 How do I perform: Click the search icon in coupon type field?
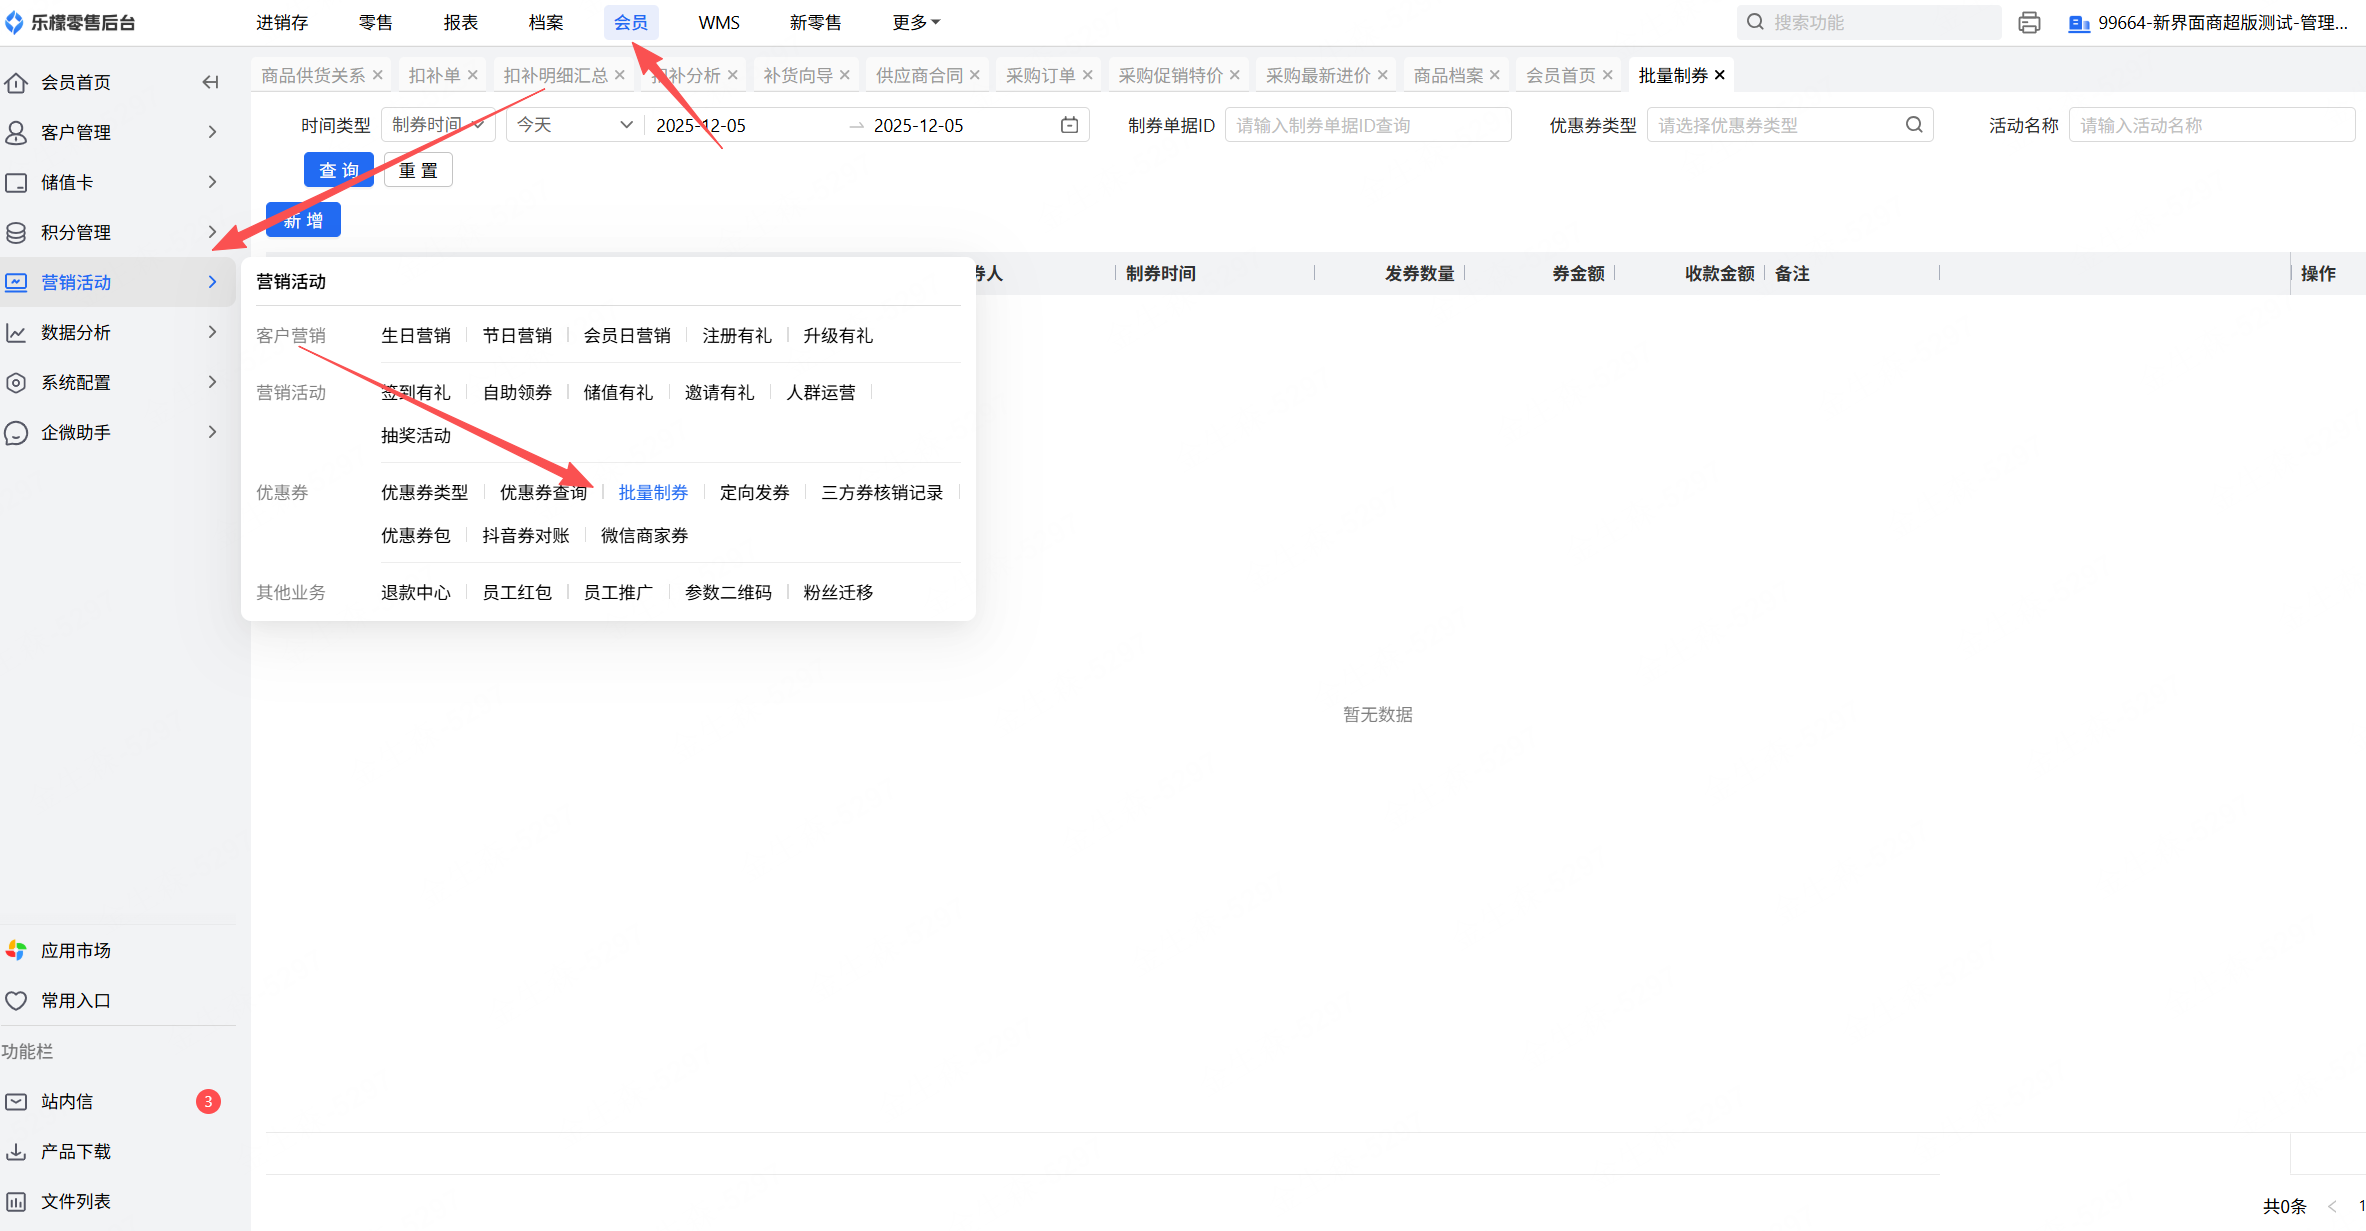click(x=1913, y=125)
